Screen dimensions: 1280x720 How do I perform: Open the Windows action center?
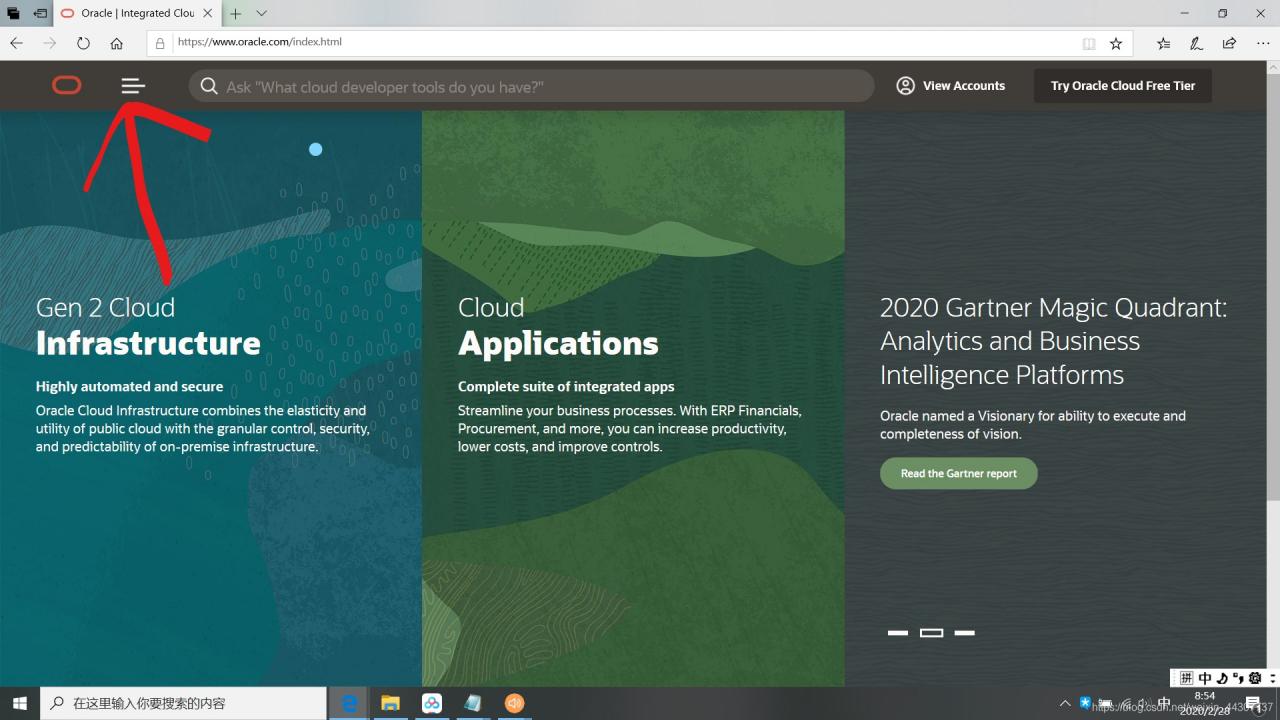[1253, 703]
